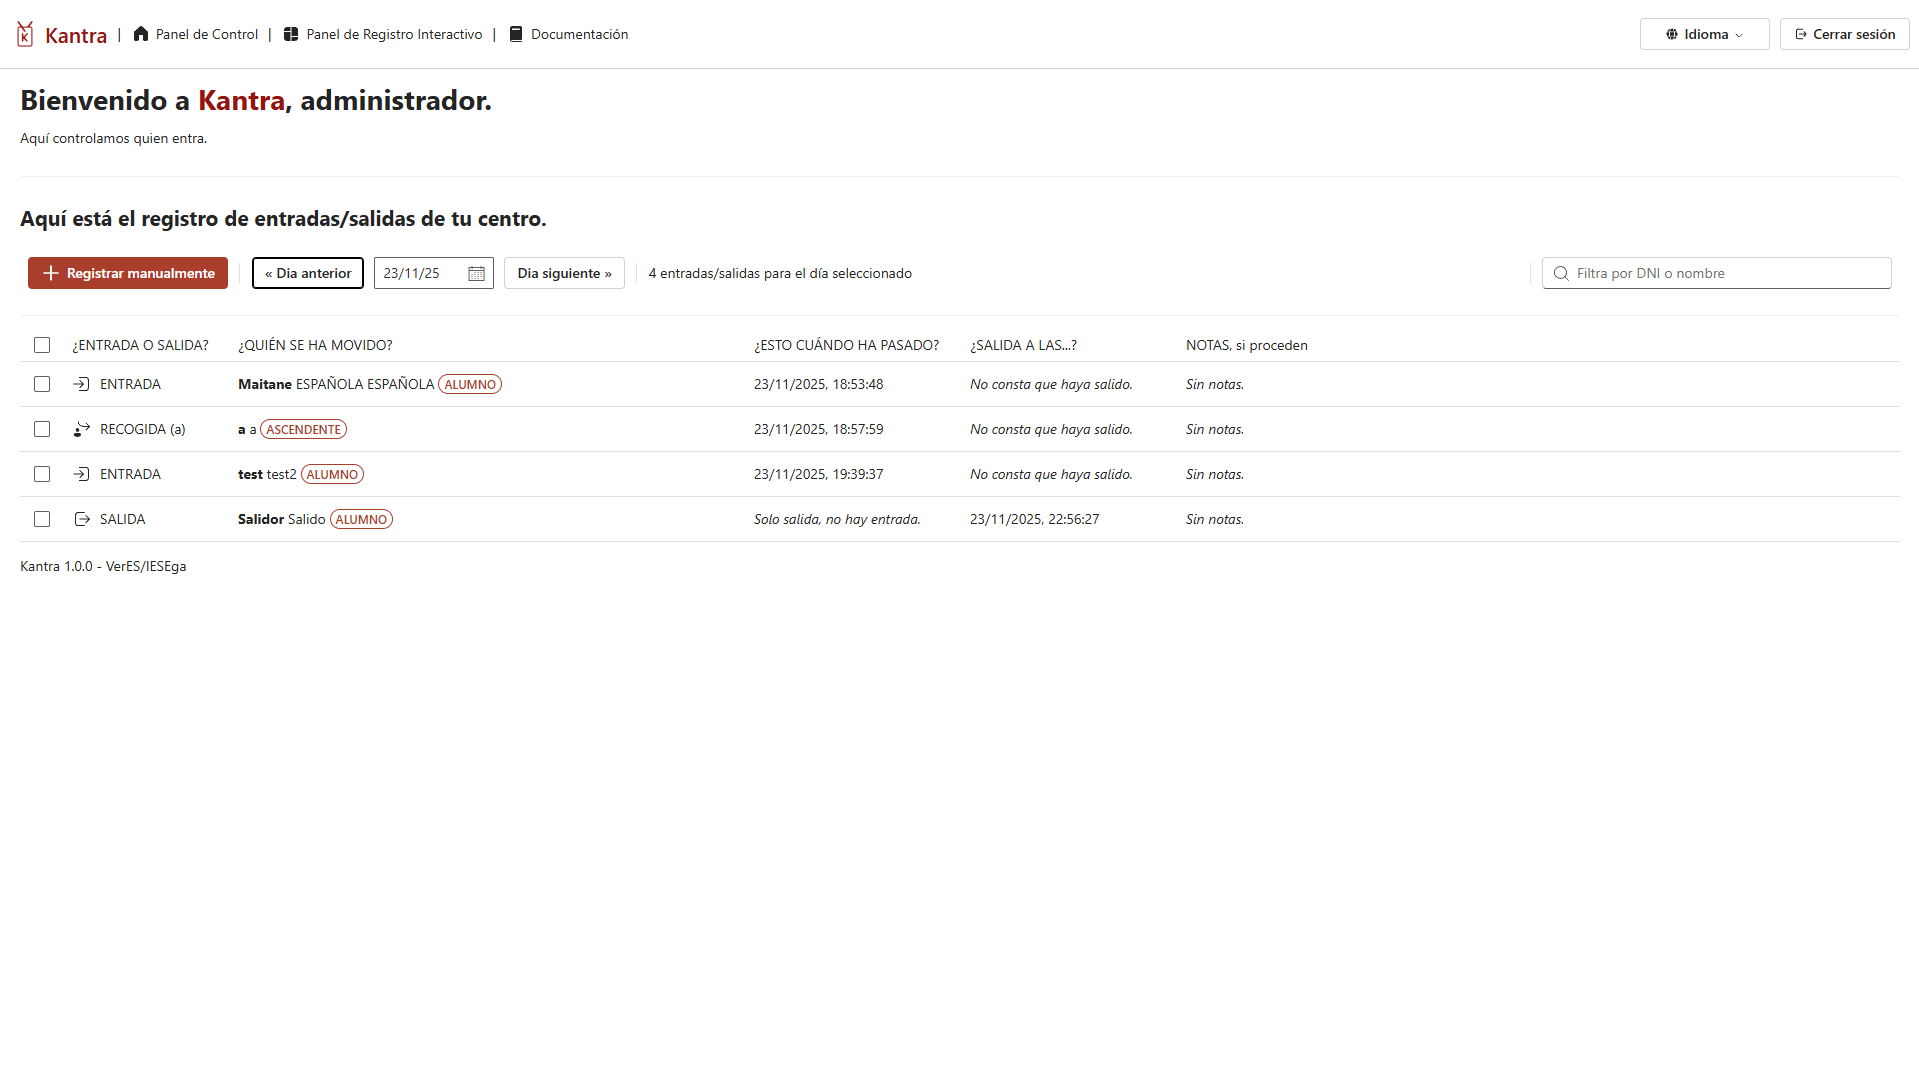Open the Documentación menu link
Image resolution: width=1919 pixels, height=1079 pixels.
point(579,34)
